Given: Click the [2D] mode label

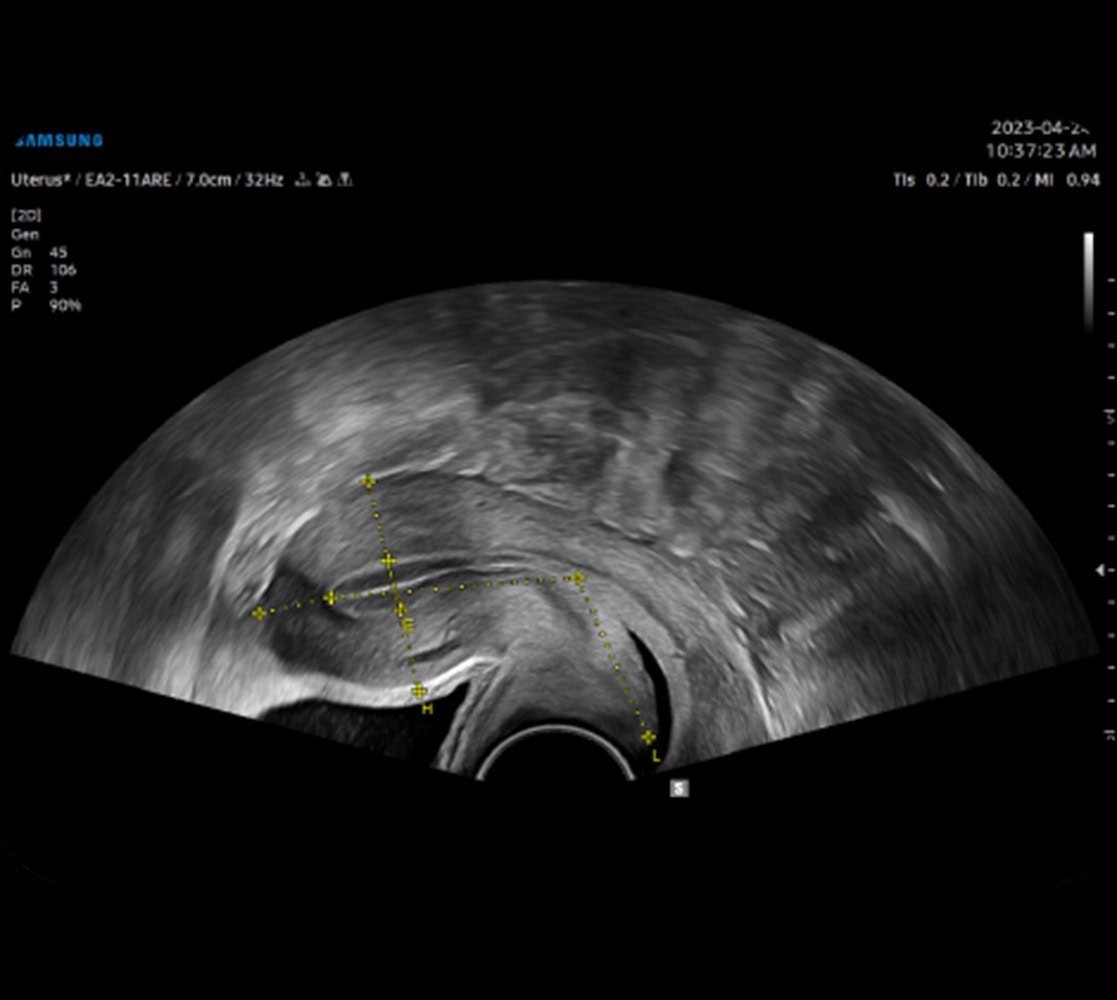Looking at the screenshot, I should (x=25, y=215).
